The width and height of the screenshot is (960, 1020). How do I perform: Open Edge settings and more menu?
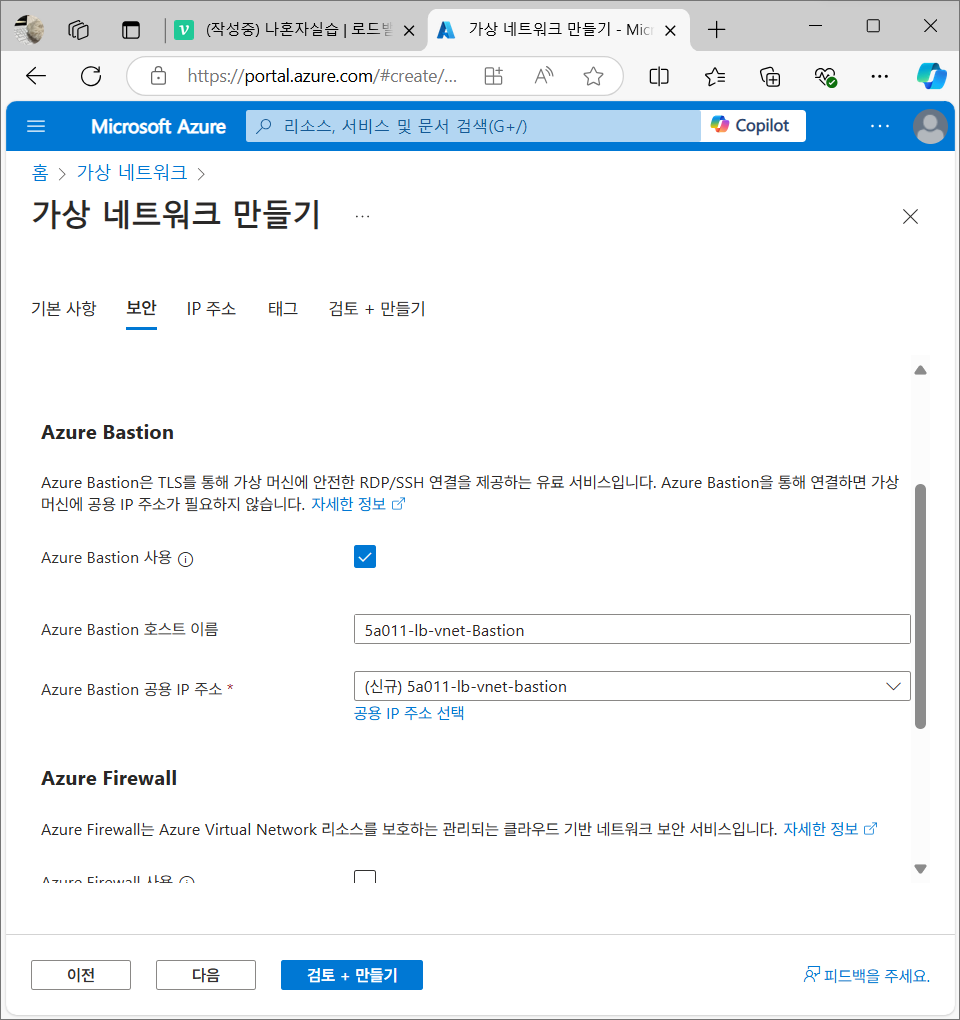(879, 77)
